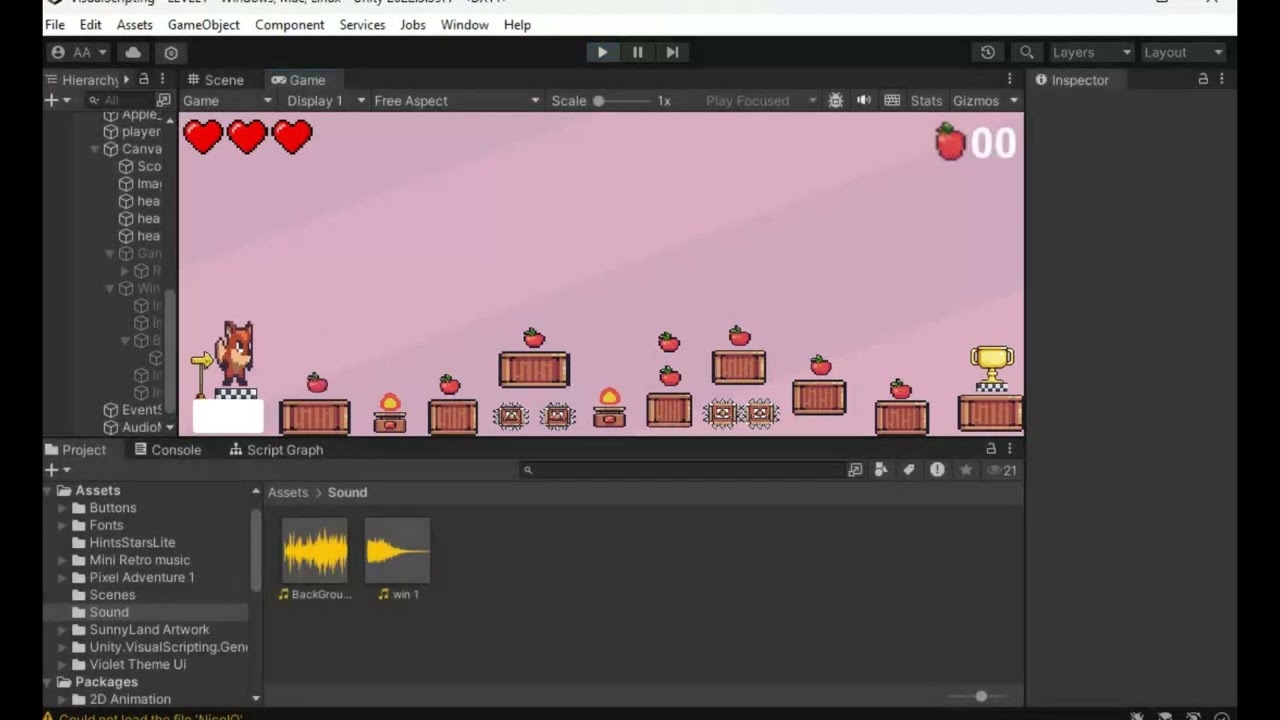Toggle the Stats button
This screenshot has height=720, width=1280.
(926, 100)
